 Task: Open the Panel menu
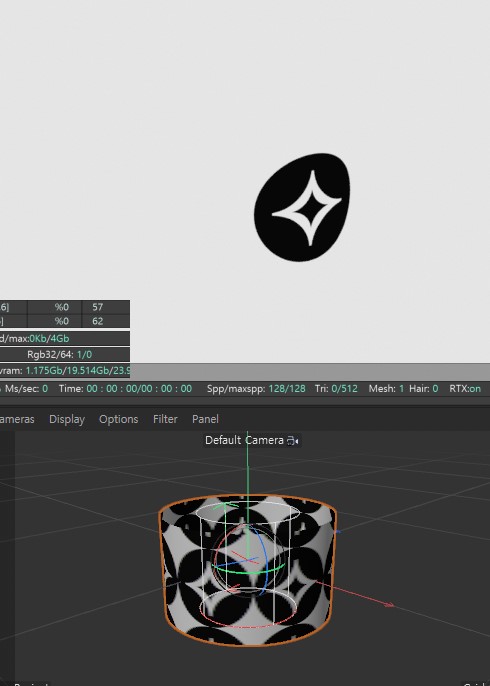205,419
